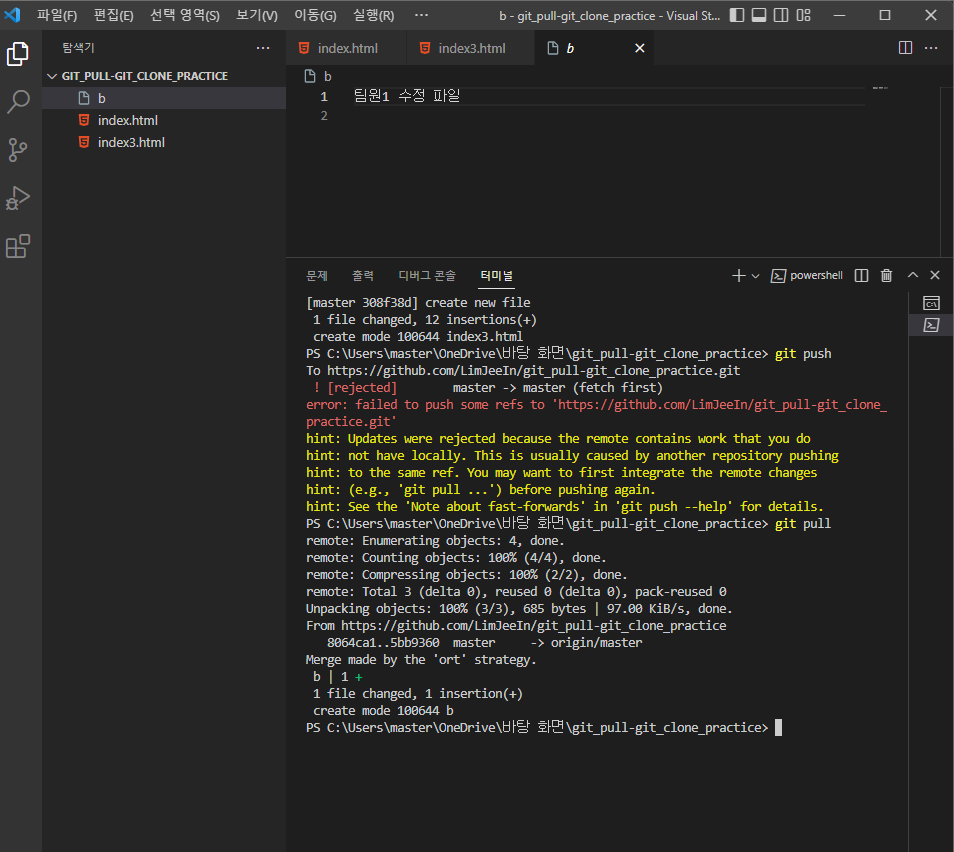Click the 'From https://github.com' repository link in terminal
The image size is (954, 852).
click(533, 626)
